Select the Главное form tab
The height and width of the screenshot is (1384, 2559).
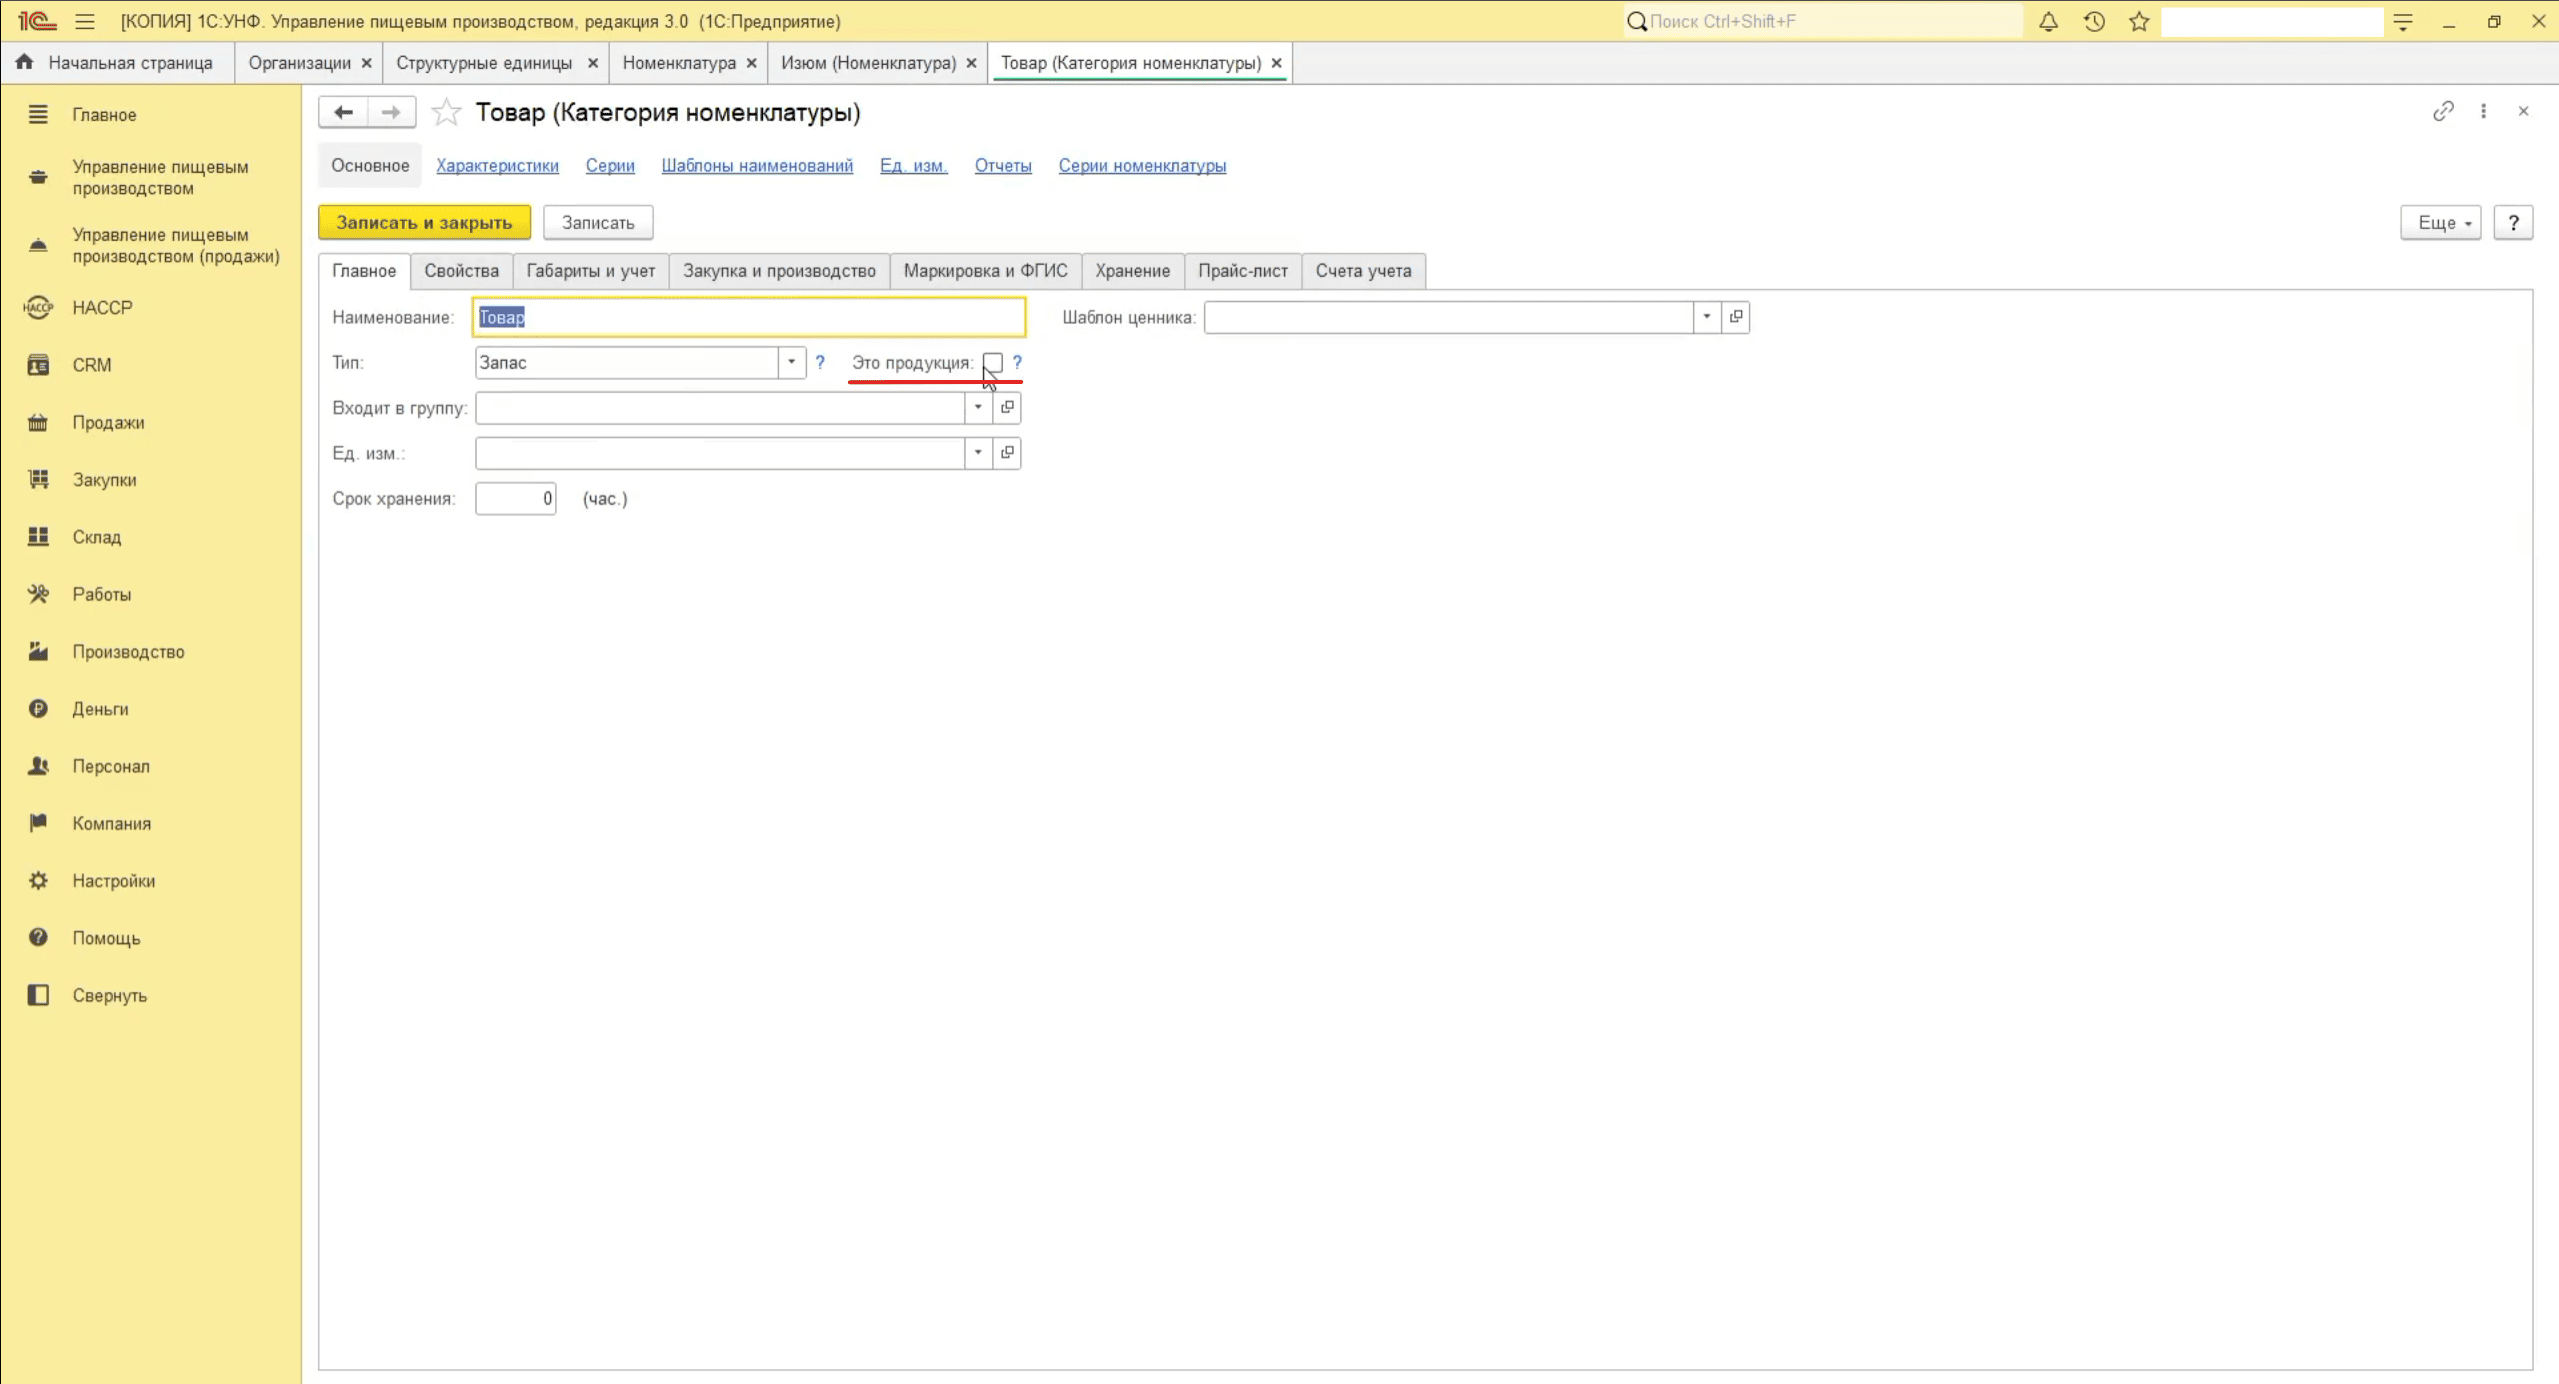(x=364, y=271)
